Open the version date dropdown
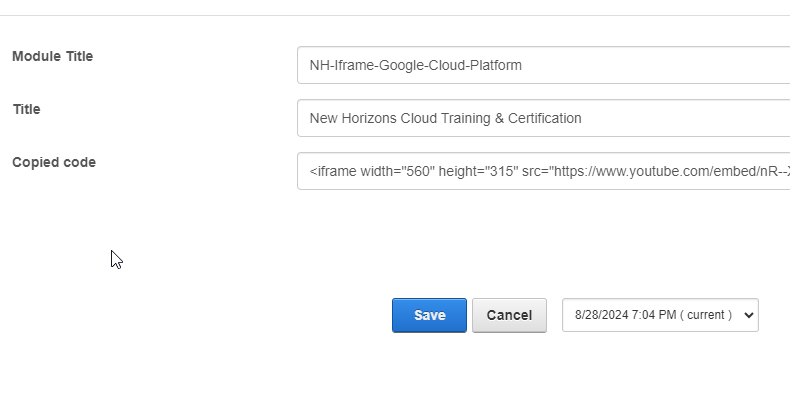The image size is (790, 401). click(659, 315)
